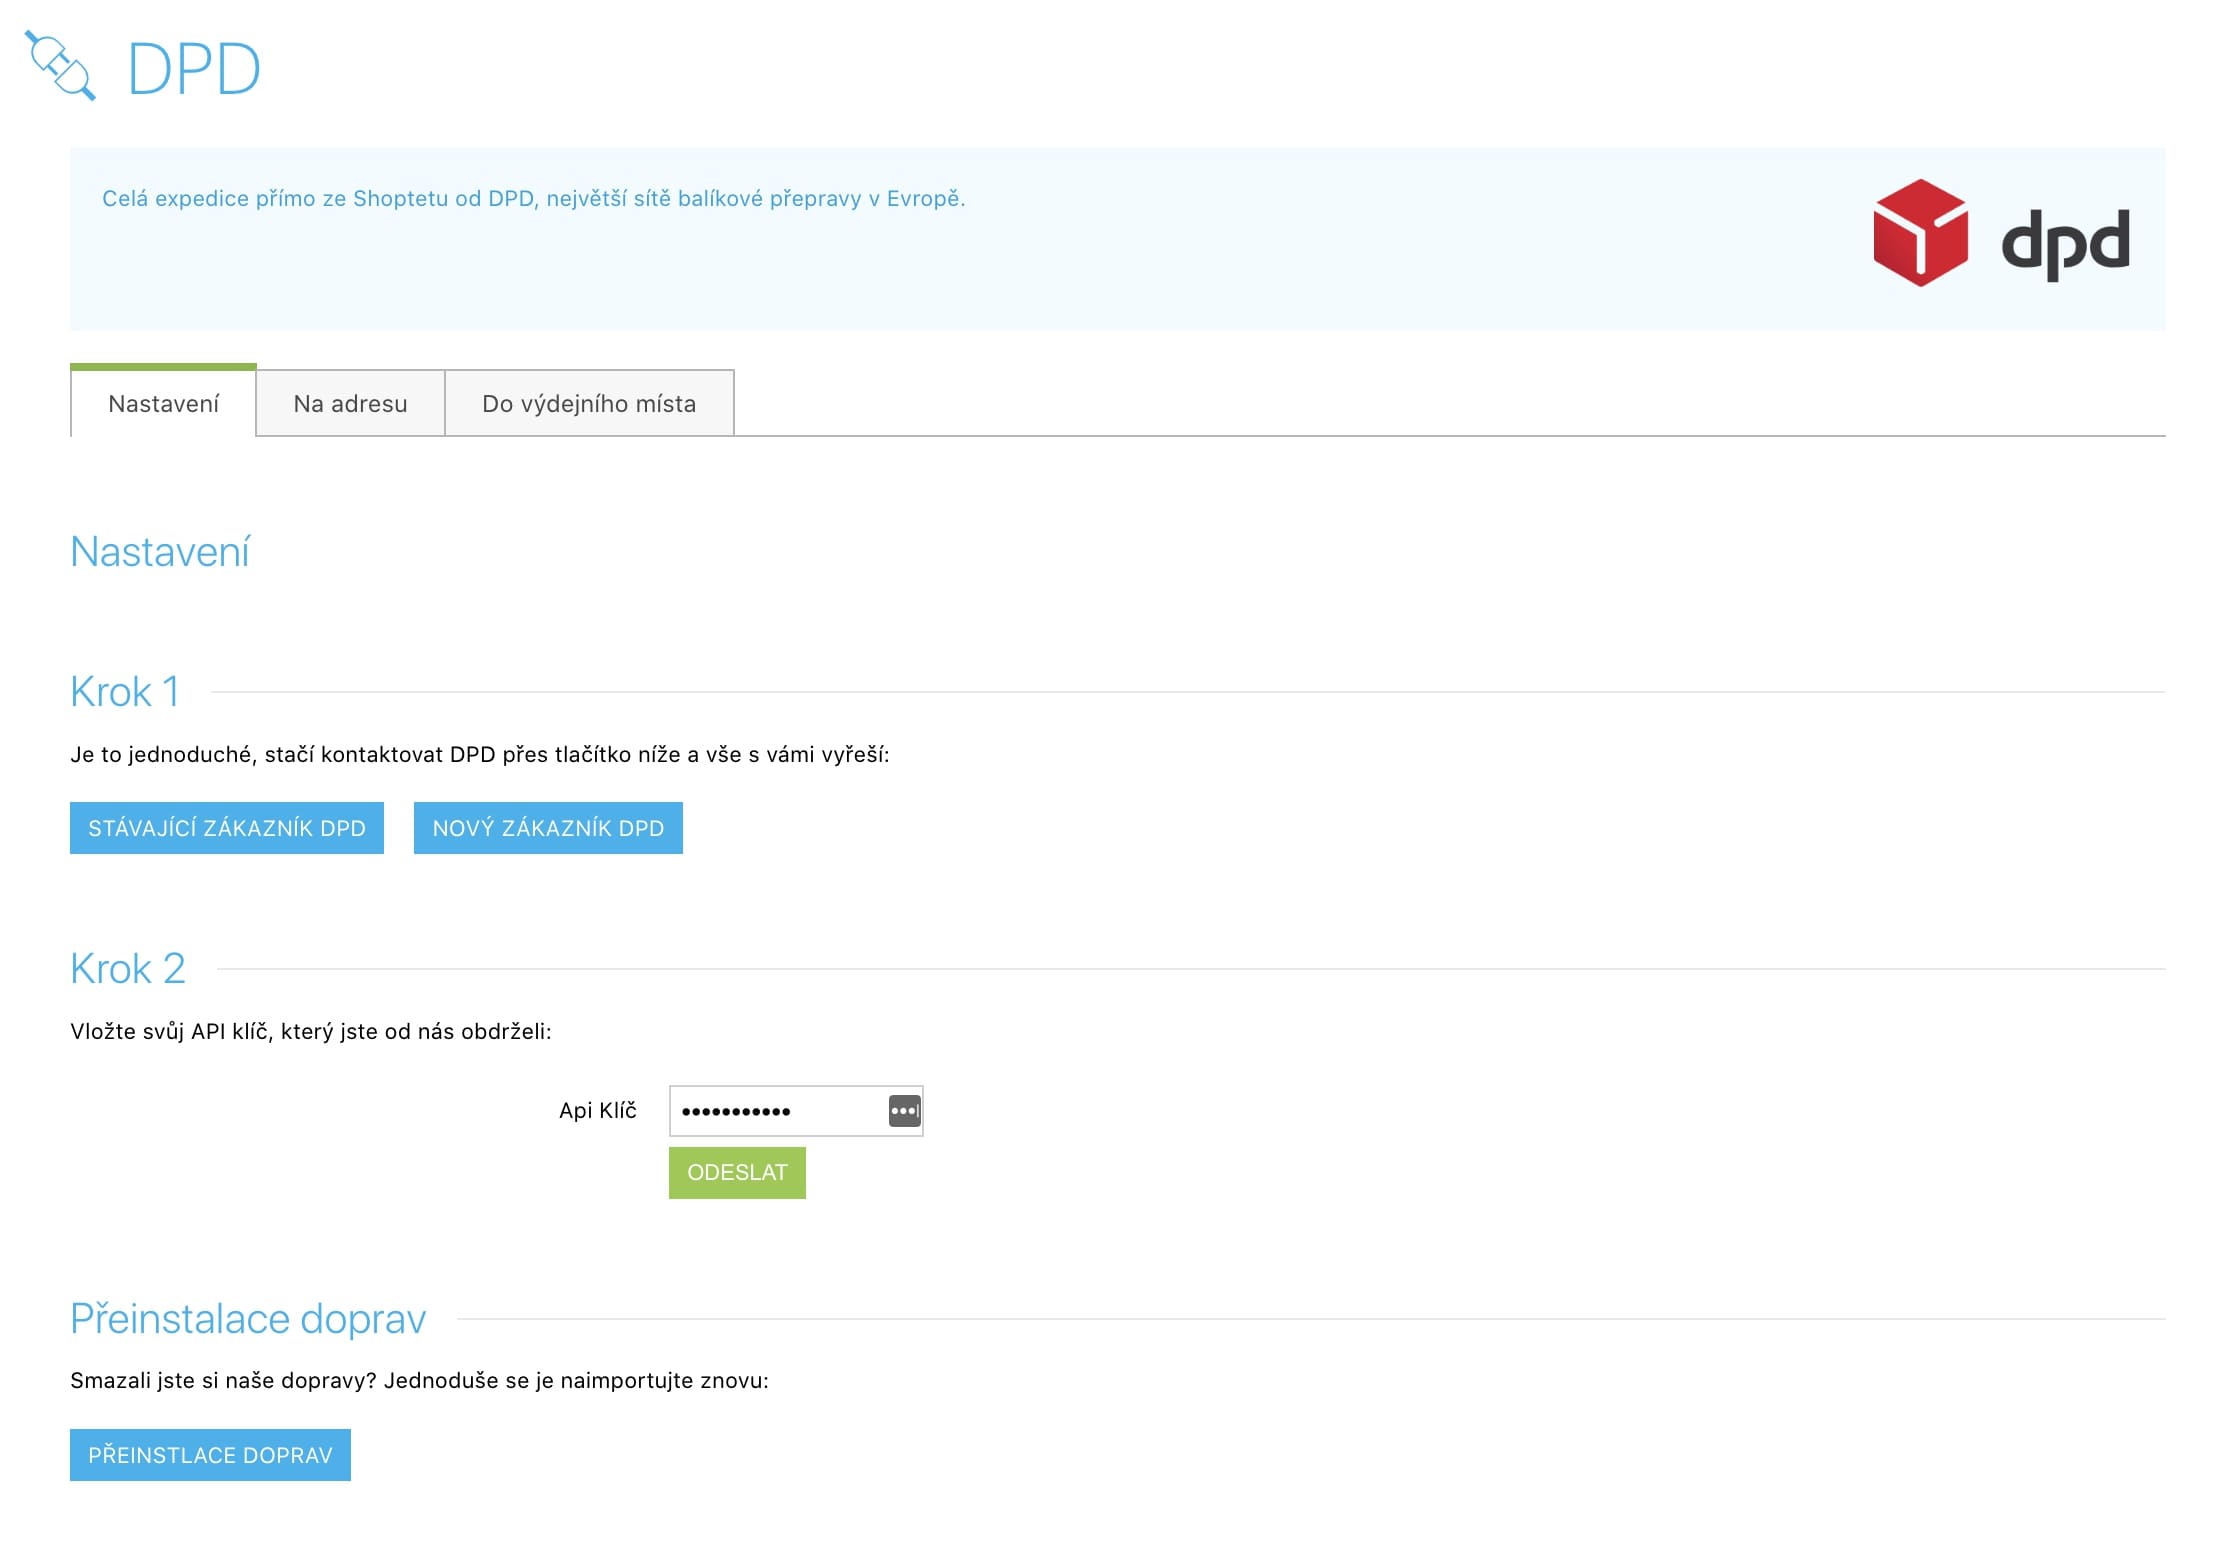Image resolution: width=2222 pixels, height=1542 pixels.
Task: Open the Do výdejního místa tab
Action: point(589,403)
